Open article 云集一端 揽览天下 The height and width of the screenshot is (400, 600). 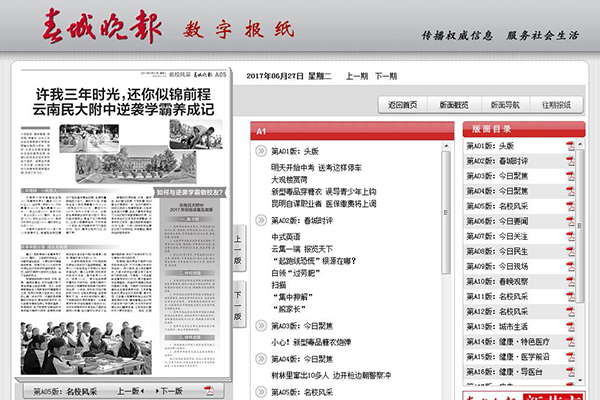pyautogui.click(x=302, y=249)
